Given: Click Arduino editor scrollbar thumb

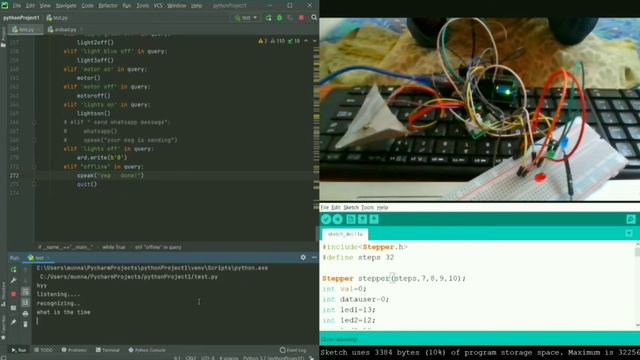Looking at the screenshot, I should [637, 251].
